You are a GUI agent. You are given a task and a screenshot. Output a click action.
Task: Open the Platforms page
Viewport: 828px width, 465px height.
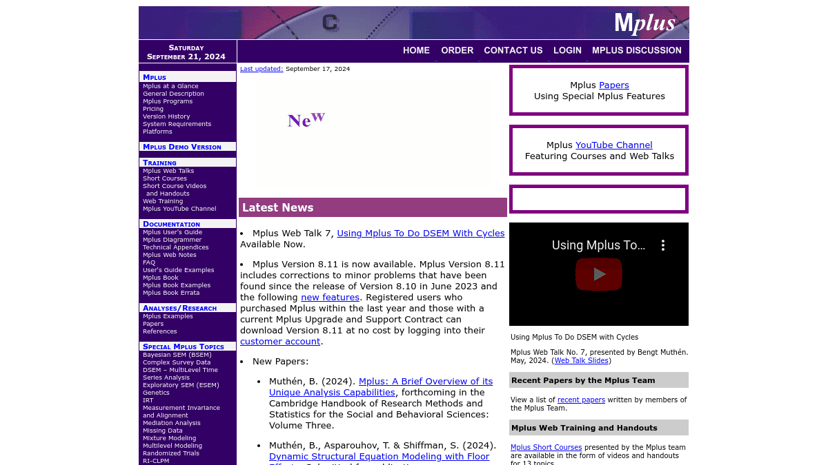point(157,131)
